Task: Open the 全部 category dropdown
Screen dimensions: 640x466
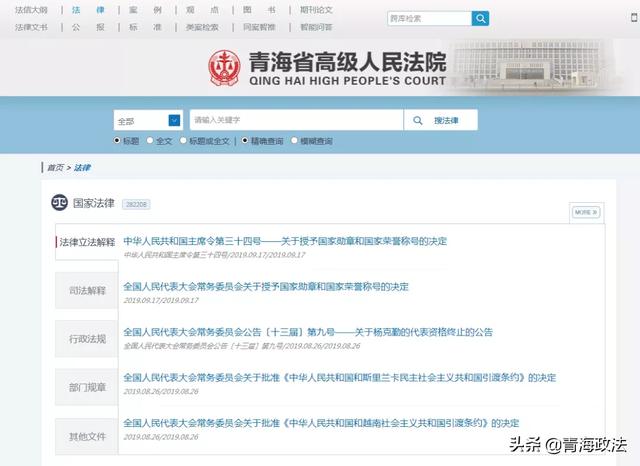Action: [x=148, y=121]
